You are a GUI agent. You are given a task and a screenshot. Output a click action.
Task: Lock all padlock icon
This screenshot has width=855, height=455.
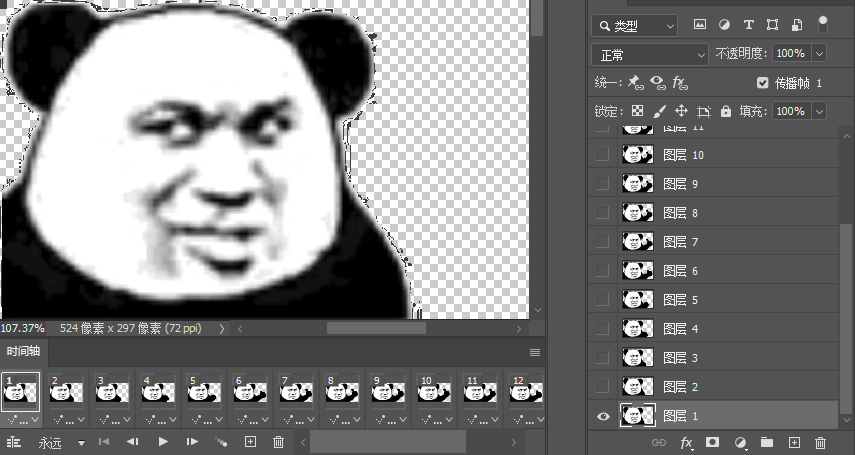pos(726,111)
